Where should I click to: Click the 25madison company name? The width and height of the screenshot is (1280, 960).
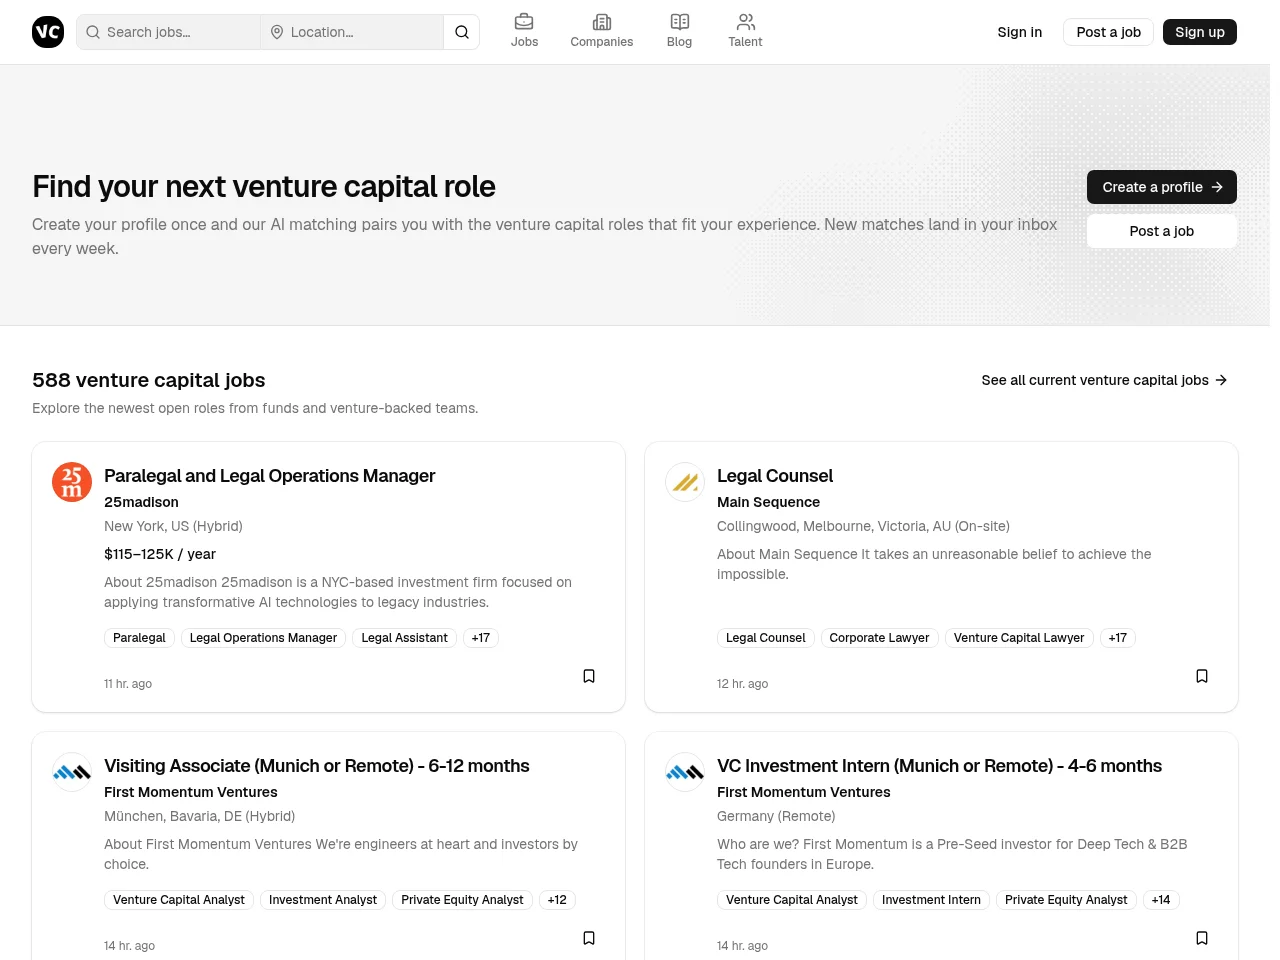[x=141, y=502]
